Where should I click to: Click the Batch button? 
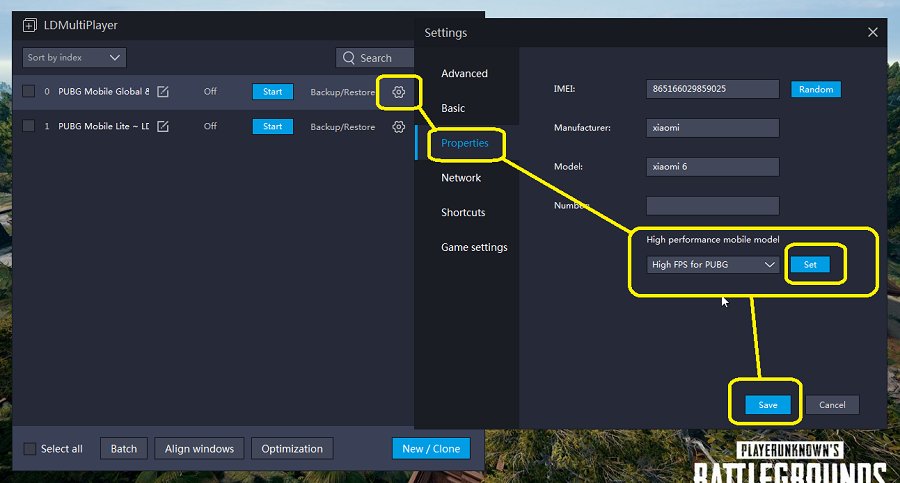click(123, 449)
